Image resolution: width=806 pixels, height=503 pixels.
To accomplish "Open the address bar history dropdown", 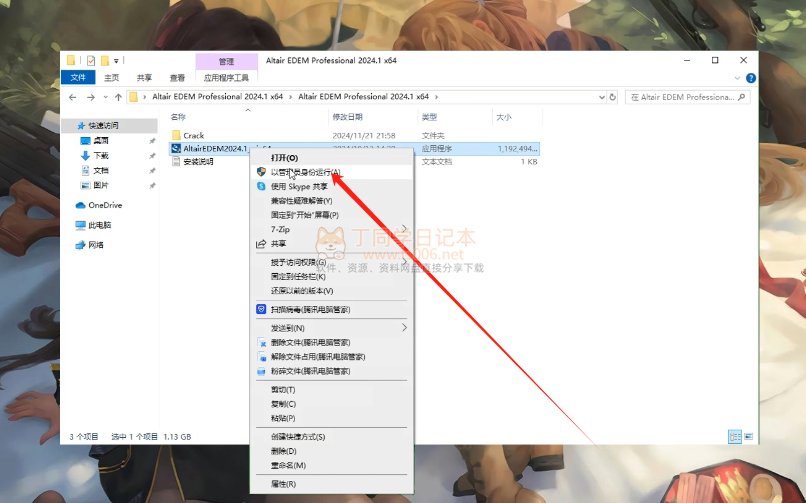I will (x=602, y=97).
